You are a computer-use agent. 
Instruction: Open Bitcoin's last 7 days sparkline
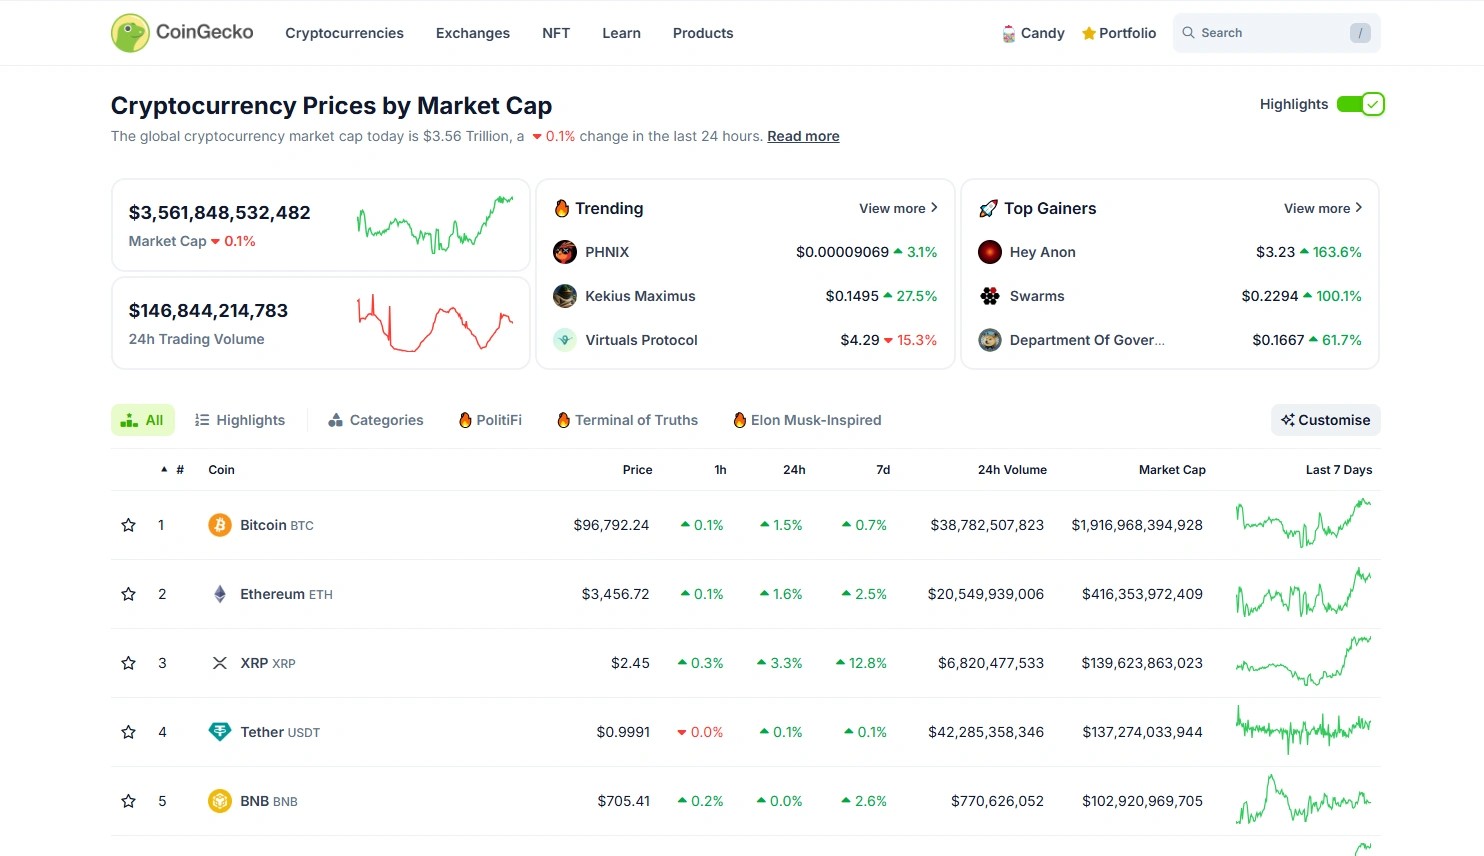pos(1303,523)
